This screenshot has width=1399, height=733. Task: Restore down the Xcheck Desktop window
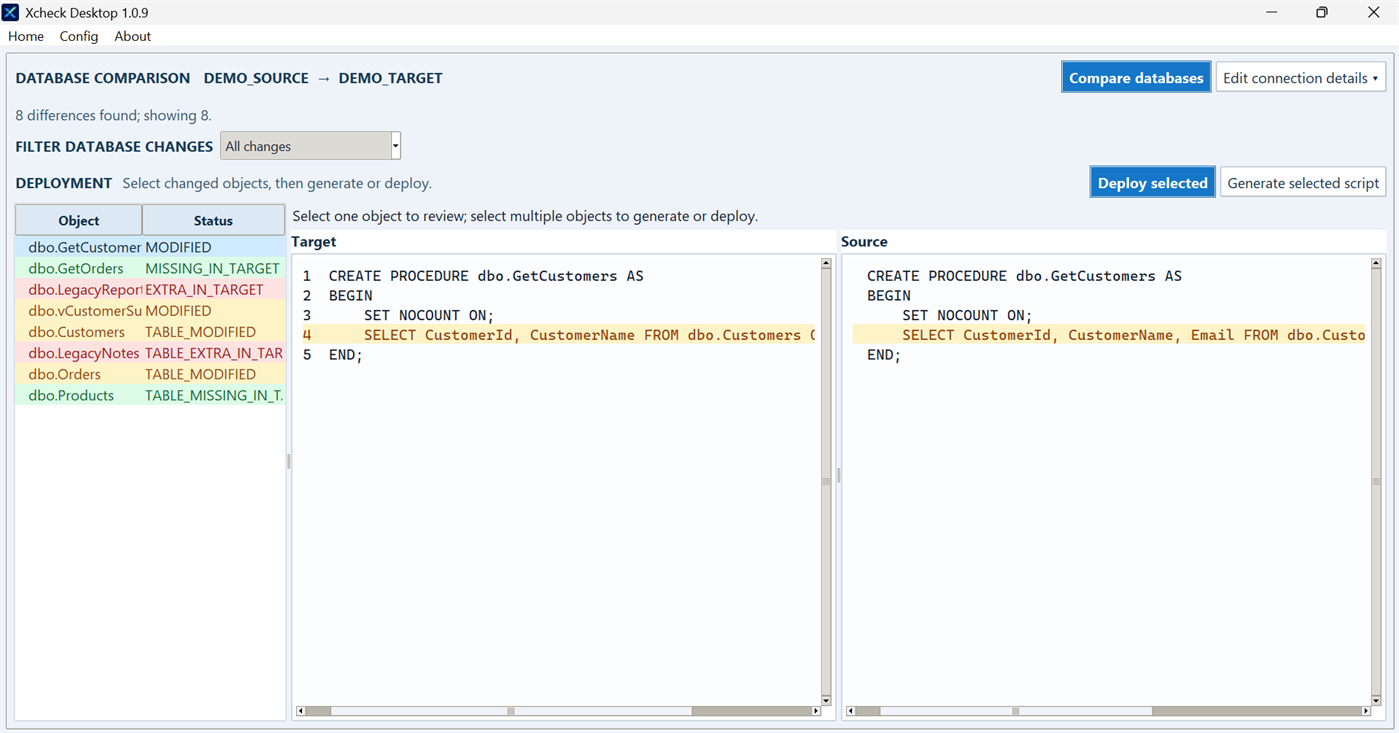[x=1322, y=13]
